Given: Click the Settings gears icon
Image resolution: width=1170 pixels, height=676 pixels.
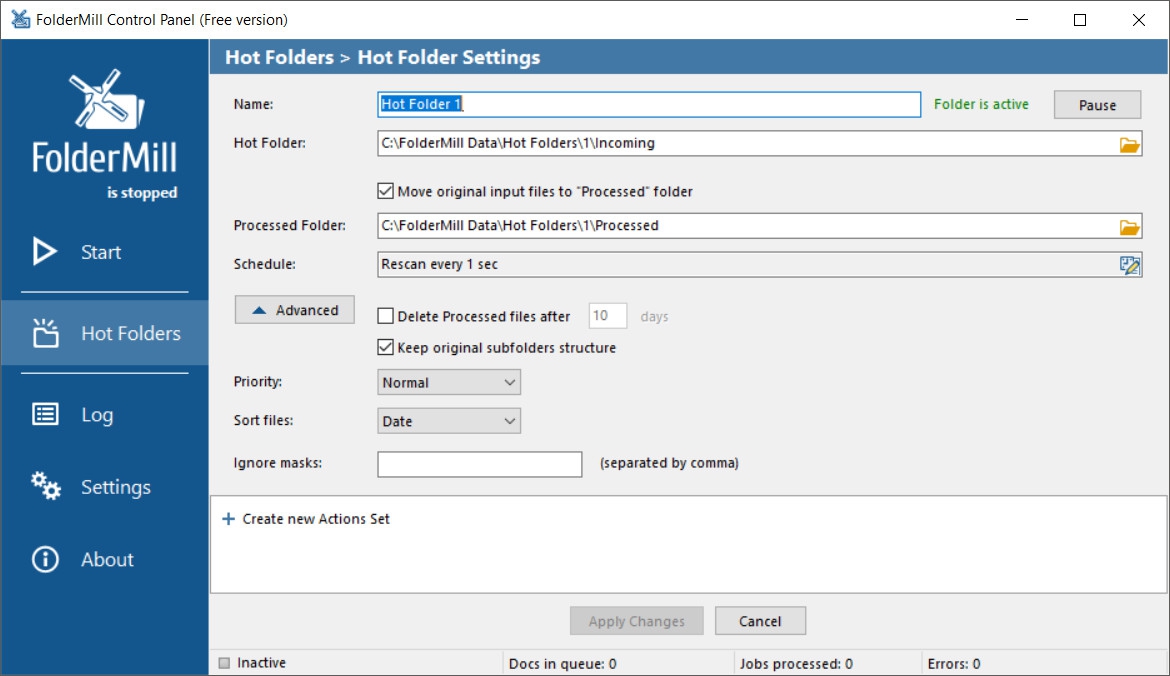Looking at the screenshot, I should (x=45, y=487).
